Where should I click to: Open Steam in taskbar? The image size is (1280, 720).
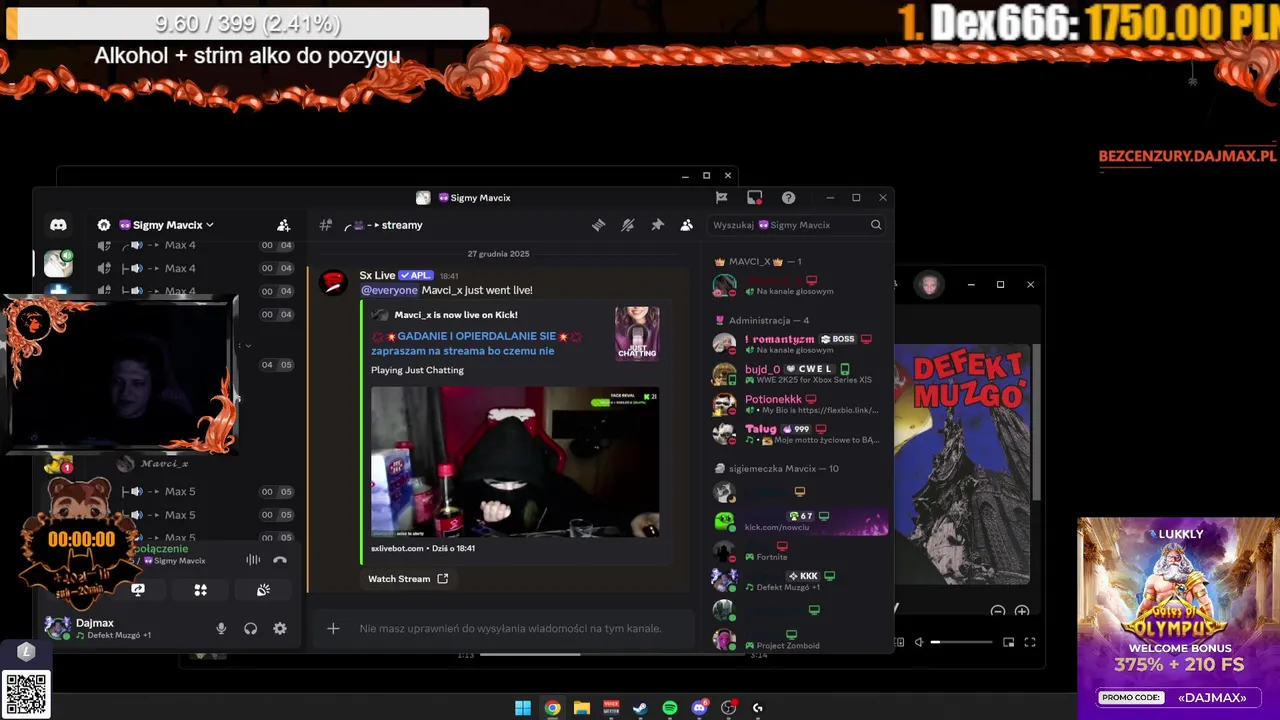pyautogui.click(x=640, y=708)
